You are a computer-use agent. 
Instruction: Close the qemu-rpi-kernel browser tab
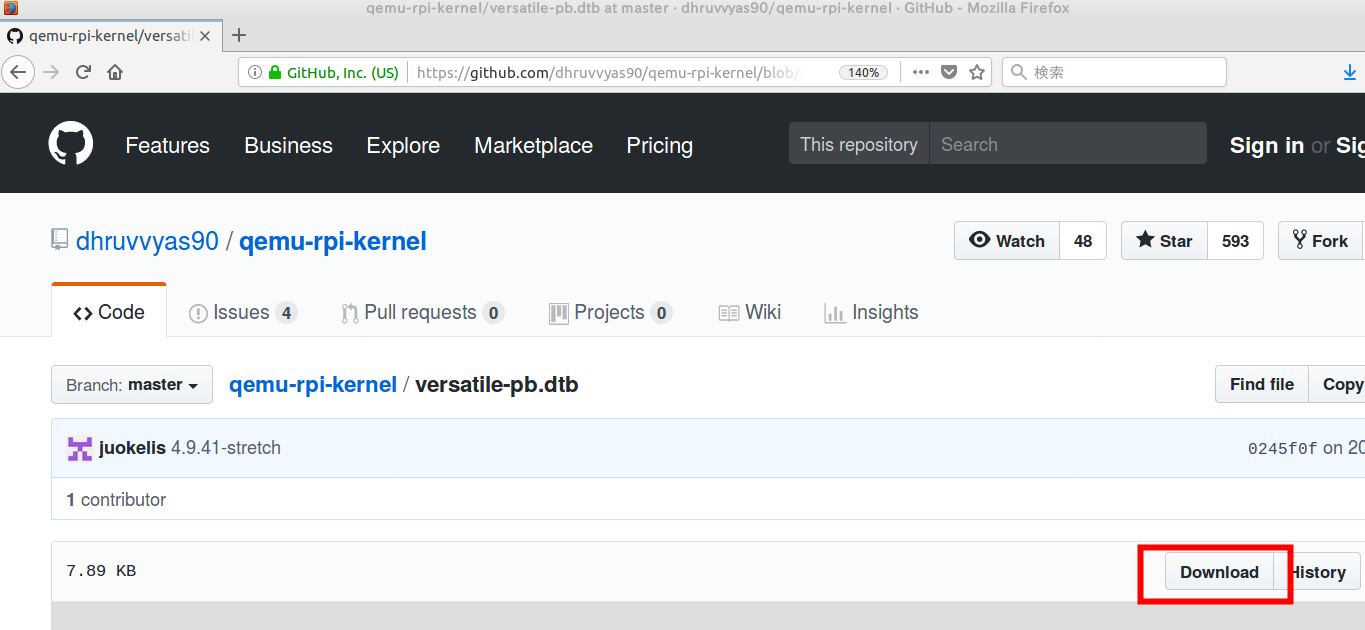pyautogui.click(x=206, y=36)
